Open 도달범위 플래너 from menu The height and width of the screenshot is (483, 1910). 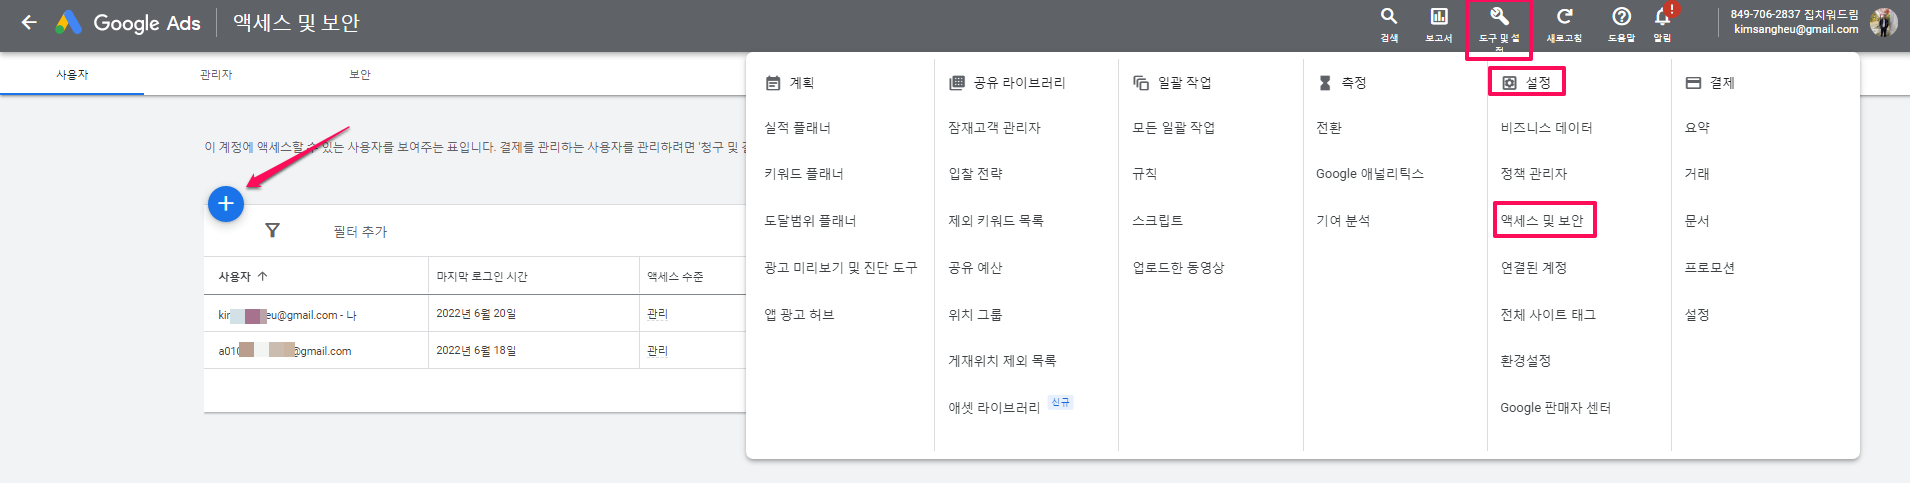tap(810, 221)
